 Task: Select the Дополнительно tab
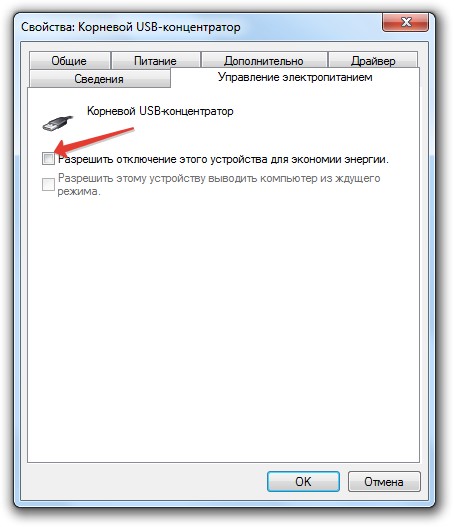click(x=264, y=60)
